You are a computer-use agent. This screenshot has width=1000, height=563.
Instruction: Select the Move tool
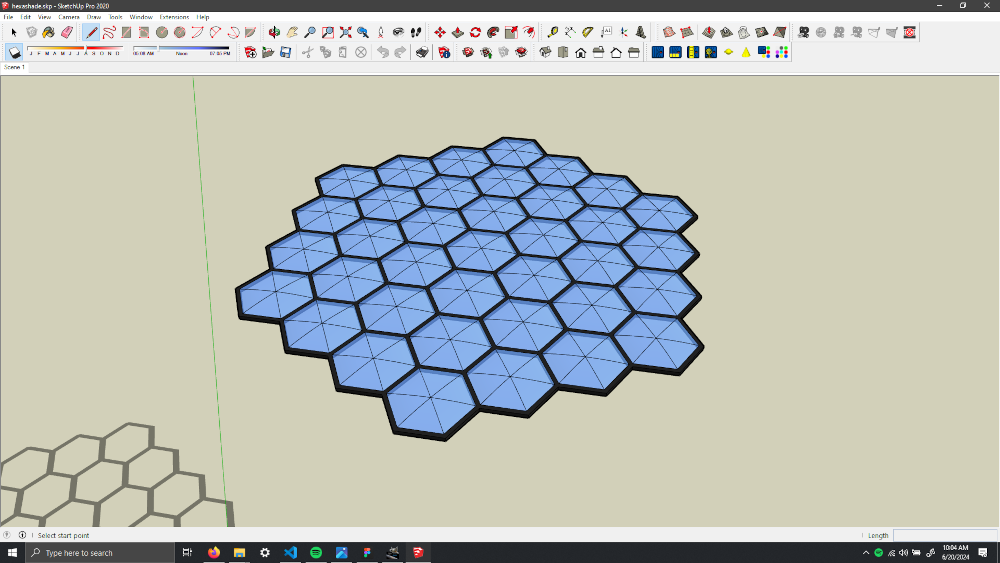click(440, 32)
